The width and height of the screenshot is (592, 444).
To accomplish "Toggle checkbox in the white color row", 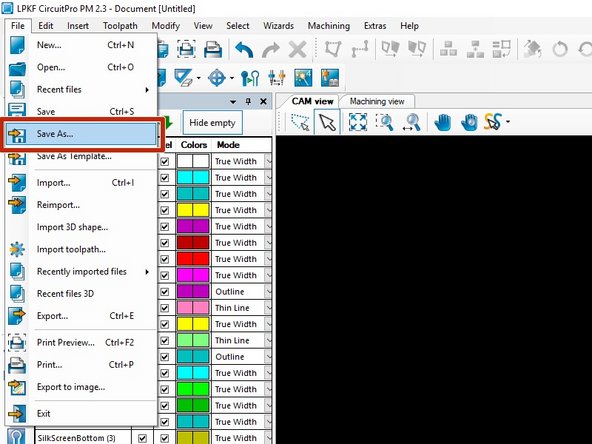I will click(x=165, y=162).
